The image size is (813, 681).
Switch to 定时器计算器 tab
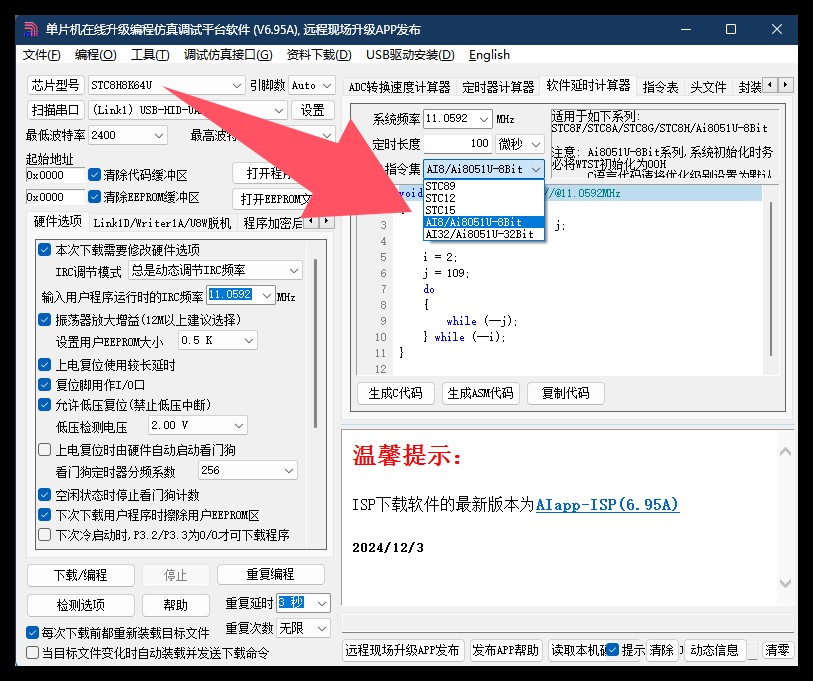(498, 87)
